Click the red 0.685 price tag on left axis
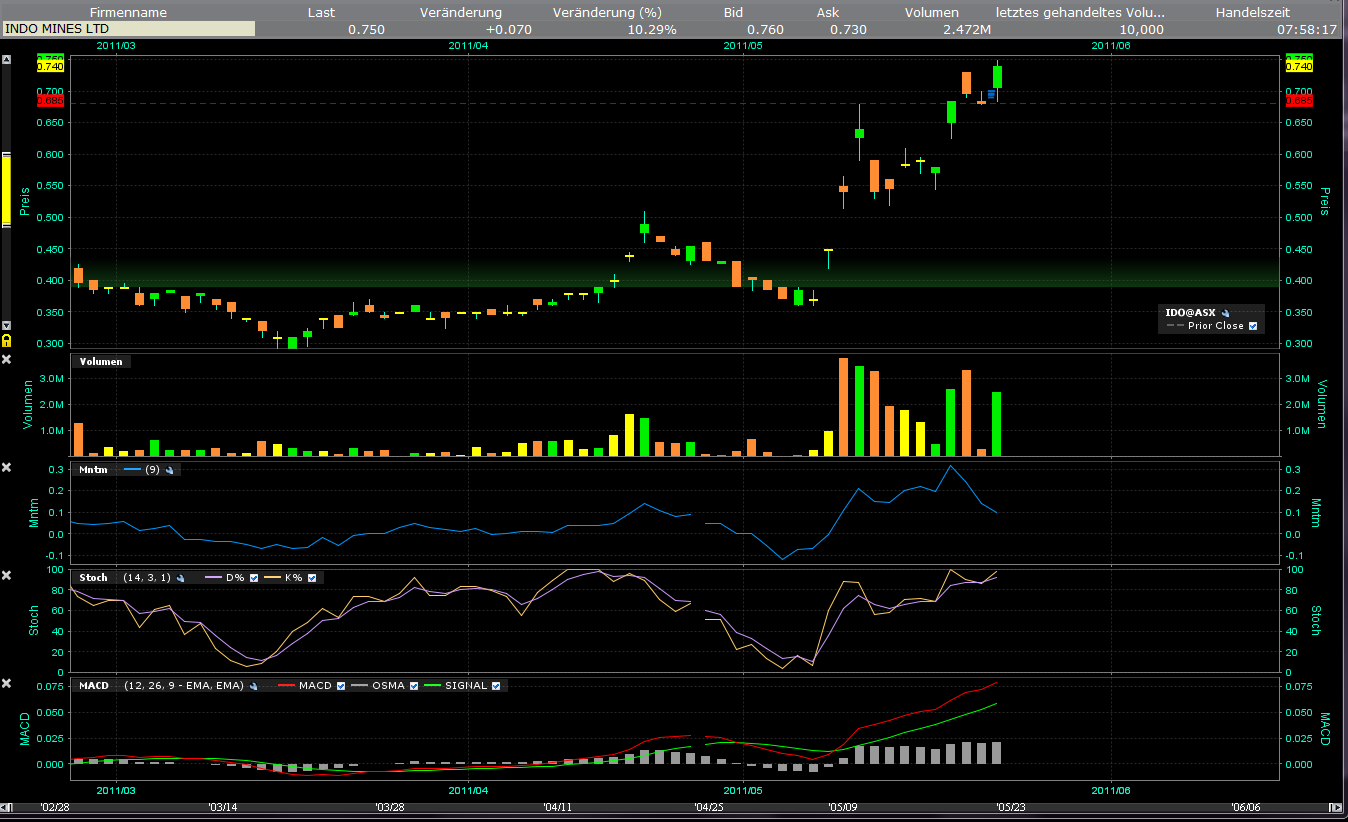The width and height of the screenshot is (1348, 822). 50,101
